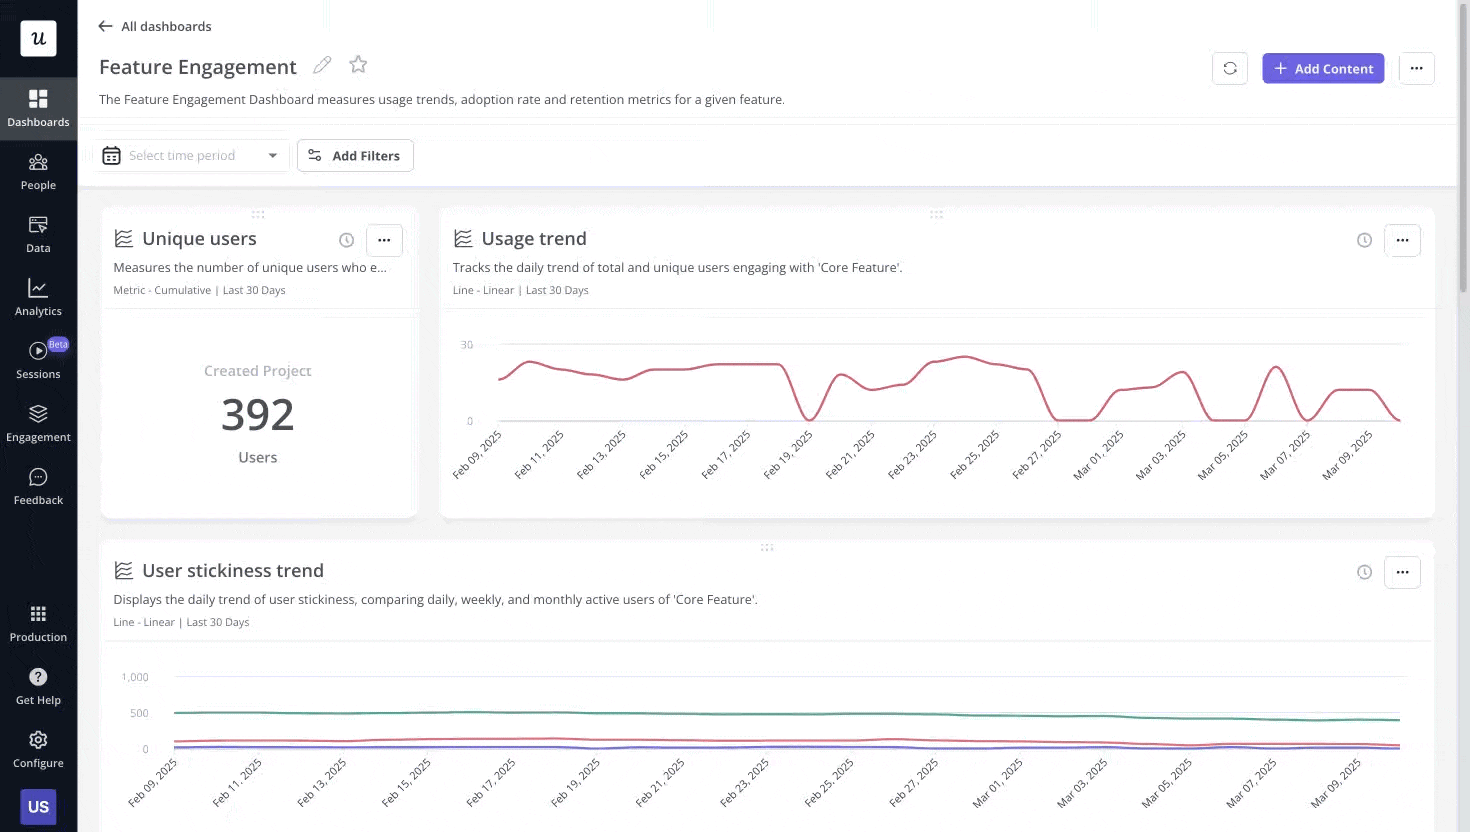Star the Feature Engagement dashboard as favorite

coord(358,65)
